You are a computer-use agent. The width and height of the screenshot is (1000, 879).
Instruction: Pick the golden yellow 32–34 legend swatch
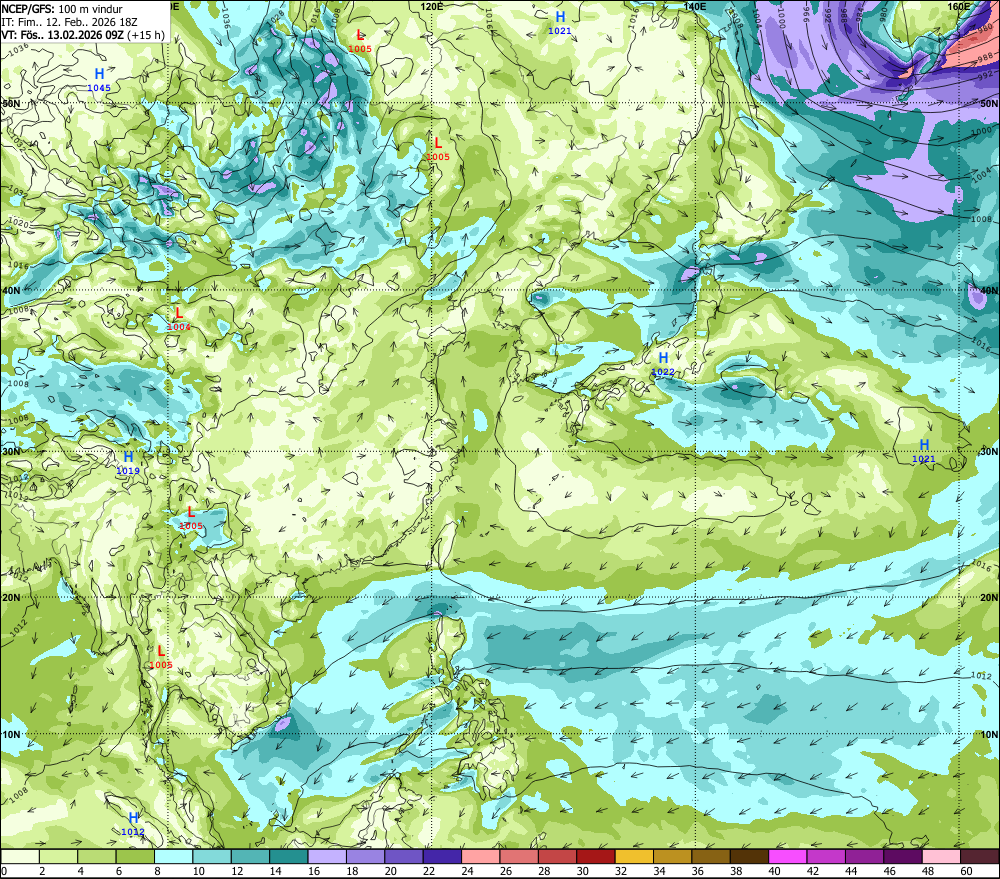[634, 856]
